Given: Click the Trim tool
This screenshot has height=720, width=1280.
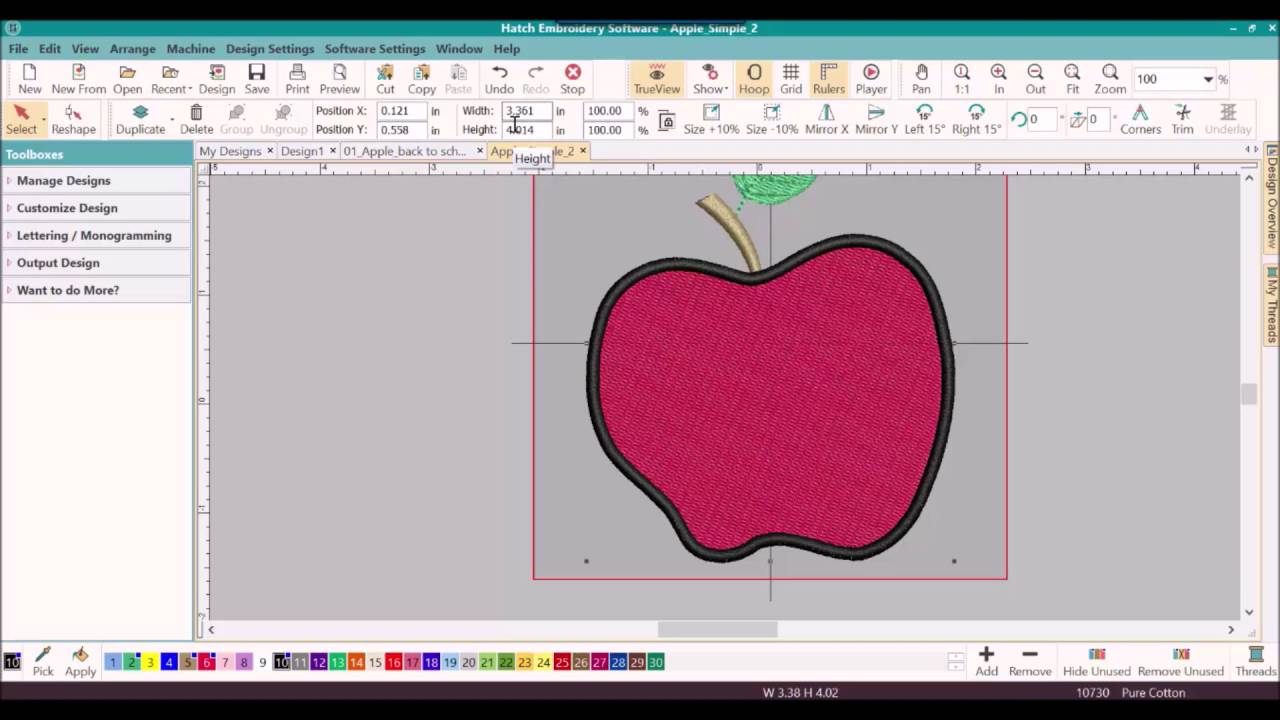Looking at the screenshot, I should [1182, 119].
